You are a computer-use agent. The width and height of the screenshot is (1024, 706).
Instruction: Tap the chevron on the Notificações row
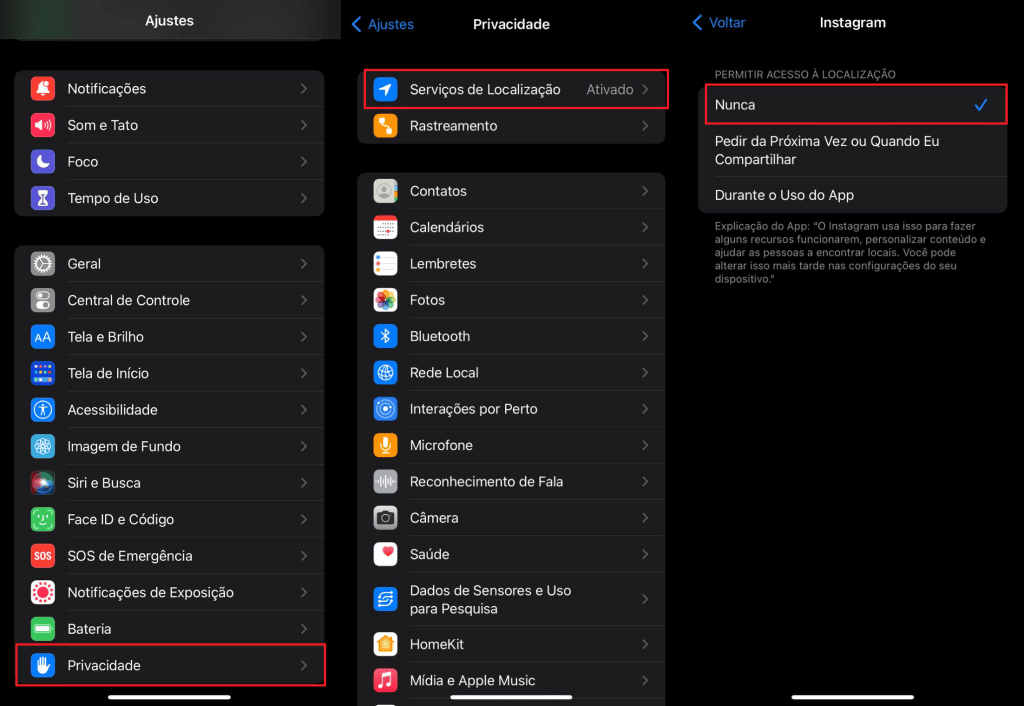(x=304, y=88)
